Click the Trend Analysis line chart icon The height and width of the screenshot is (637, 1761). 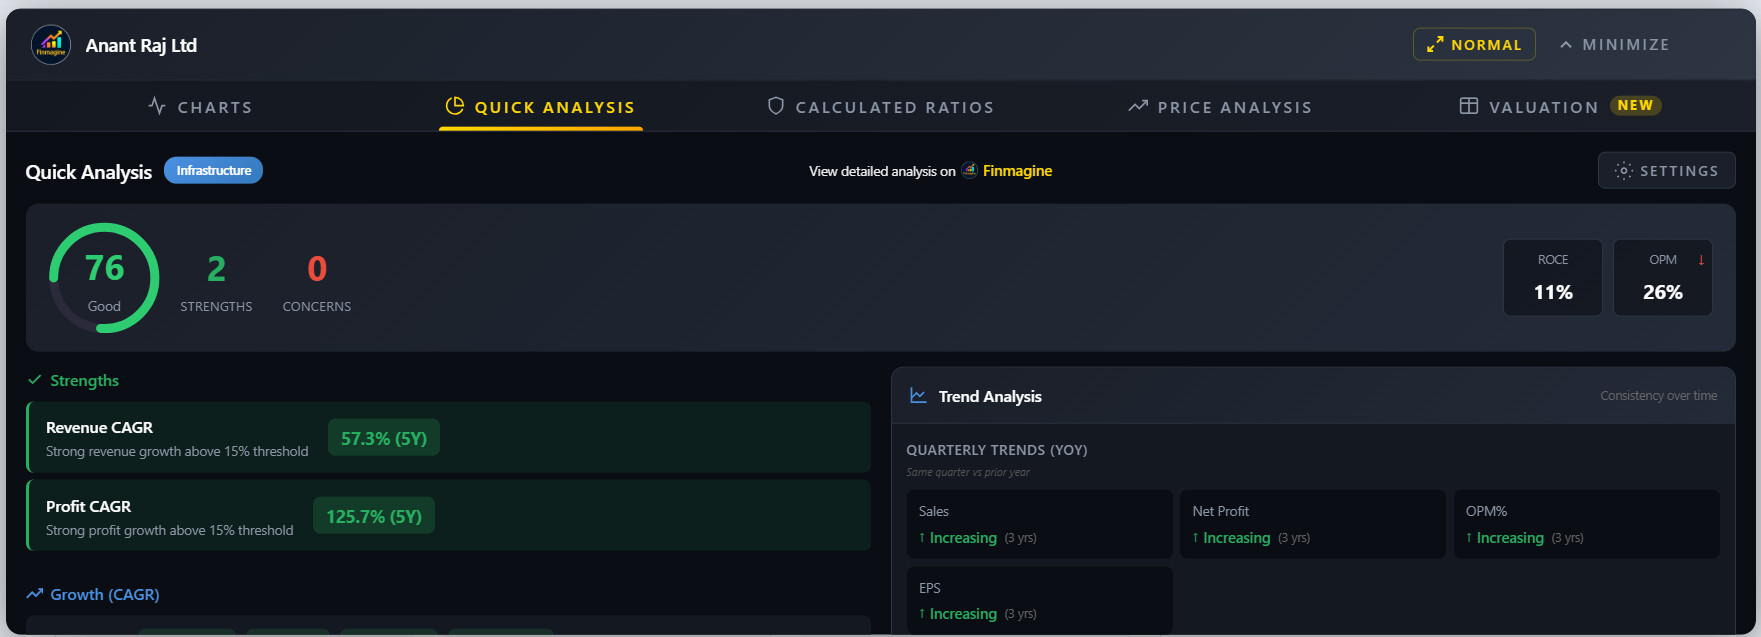coord(918,396)
